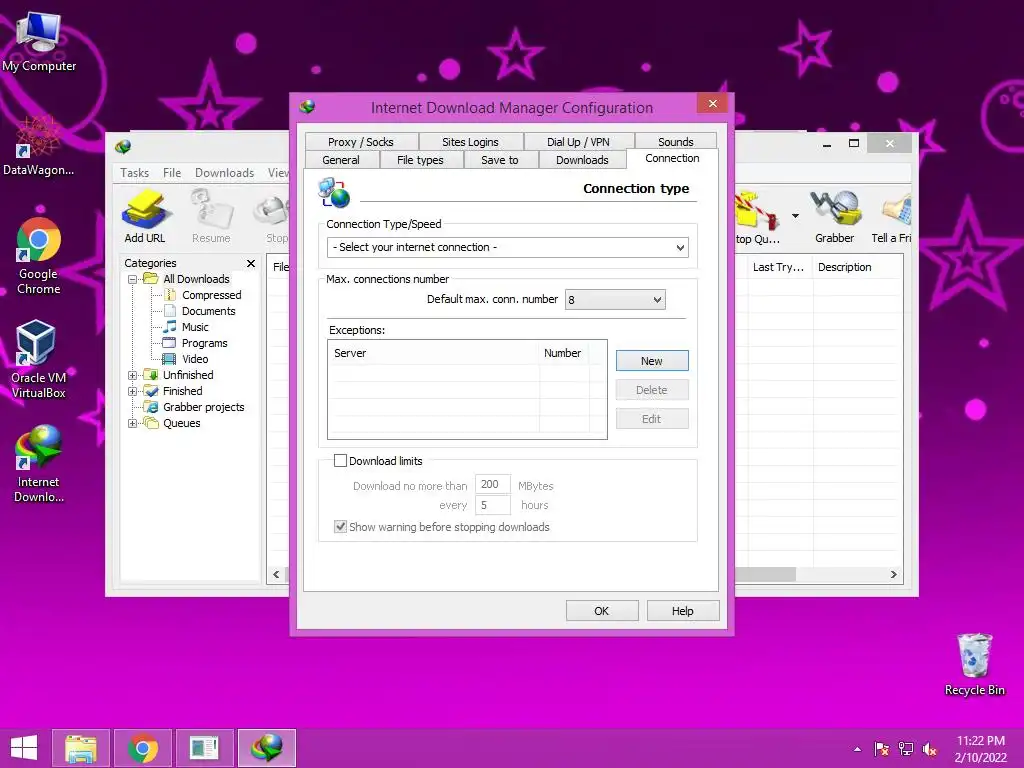
Task: Open Internet Download Manager desktop shortcut
Action: coord(39,464)
